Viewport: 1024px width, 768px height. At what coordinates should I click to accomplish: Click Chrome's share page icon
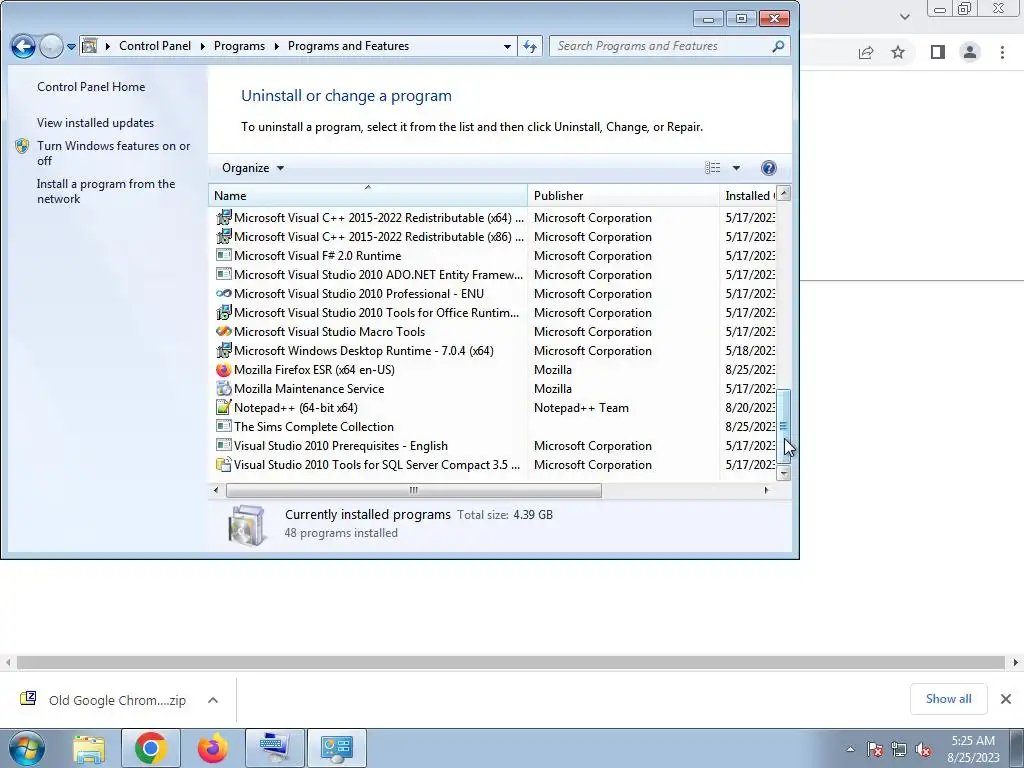click(866, 52)
